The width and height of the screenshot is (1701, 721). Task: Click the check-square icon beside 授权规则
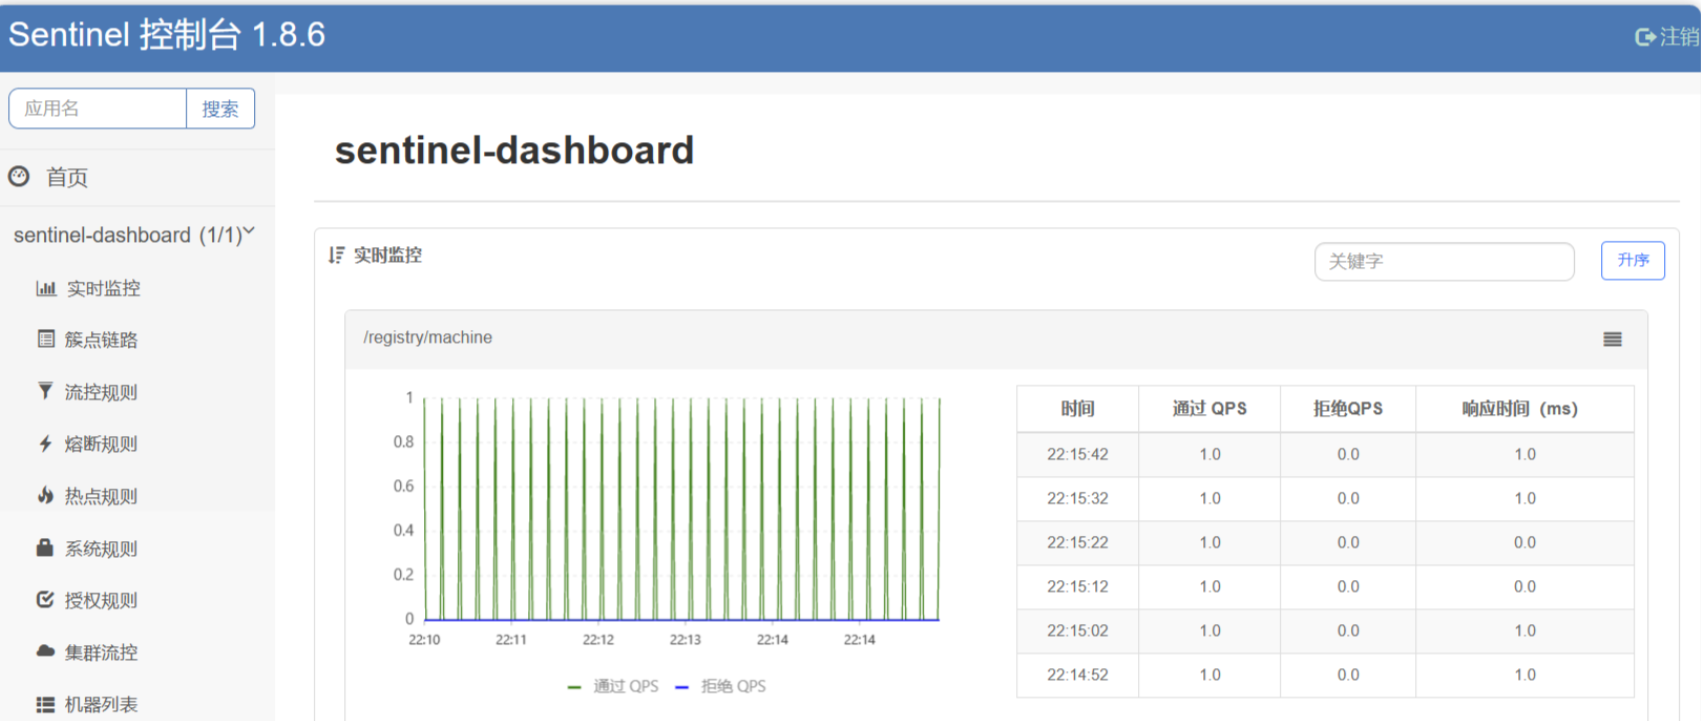[45, 600]
